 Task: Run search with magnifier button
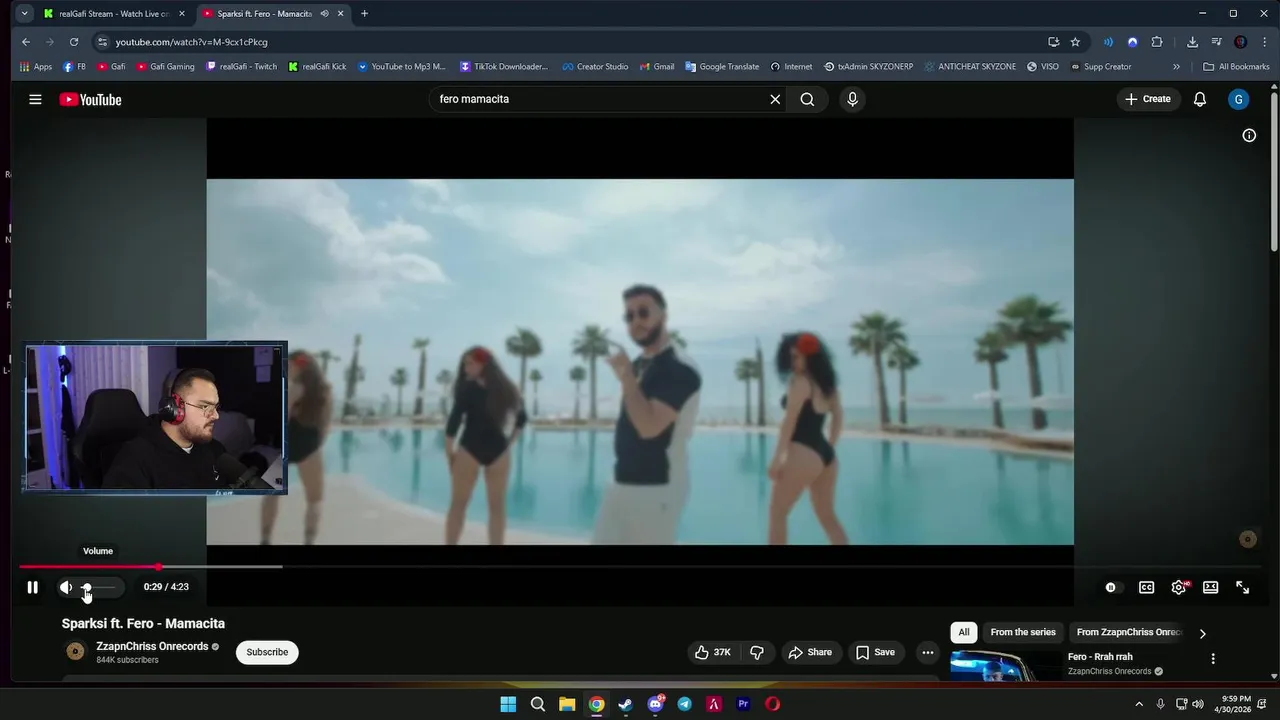pos(807,99)
